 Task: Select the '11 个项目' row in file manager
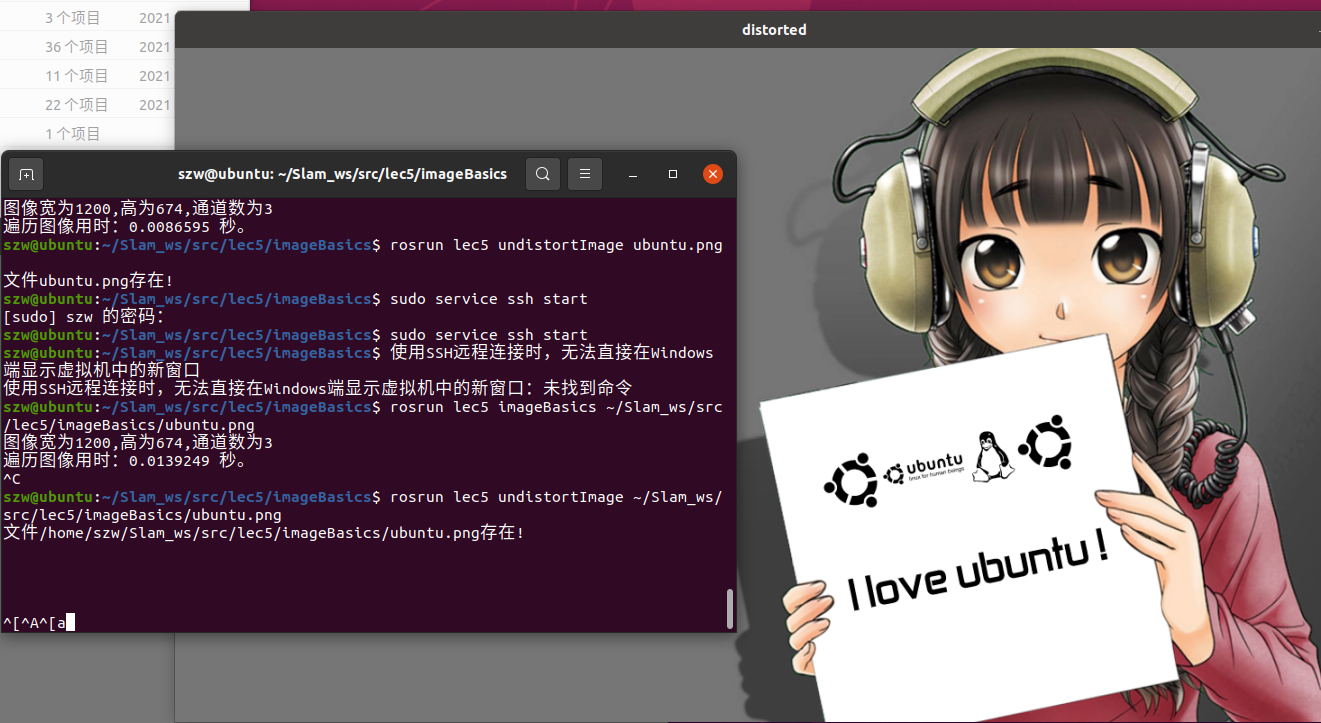(87, 75)
